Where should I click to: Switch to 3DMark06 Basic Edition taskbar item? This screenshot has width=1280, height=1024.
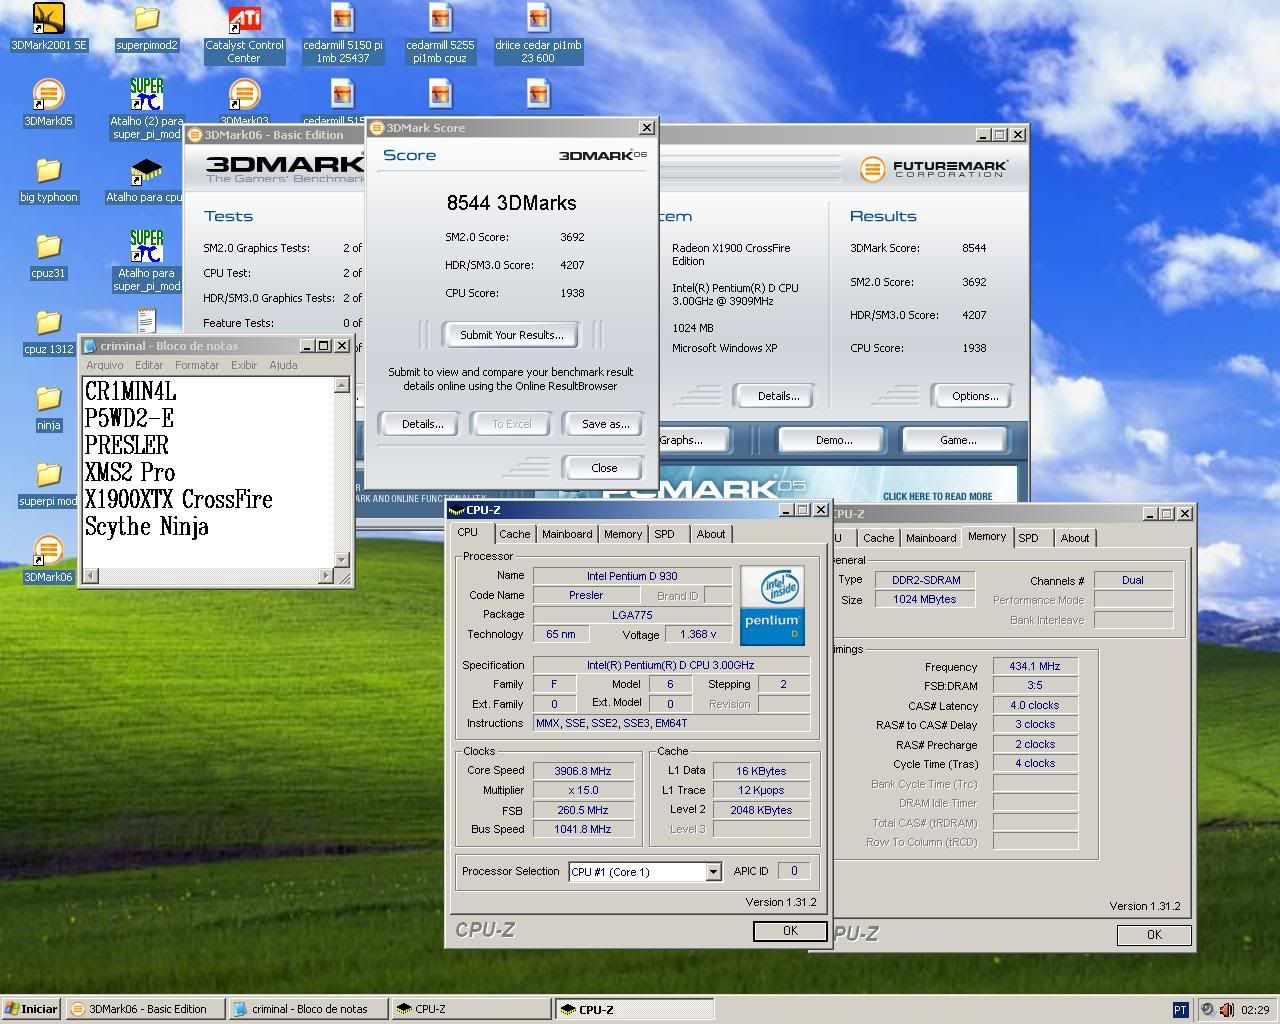click(145, 1009)
